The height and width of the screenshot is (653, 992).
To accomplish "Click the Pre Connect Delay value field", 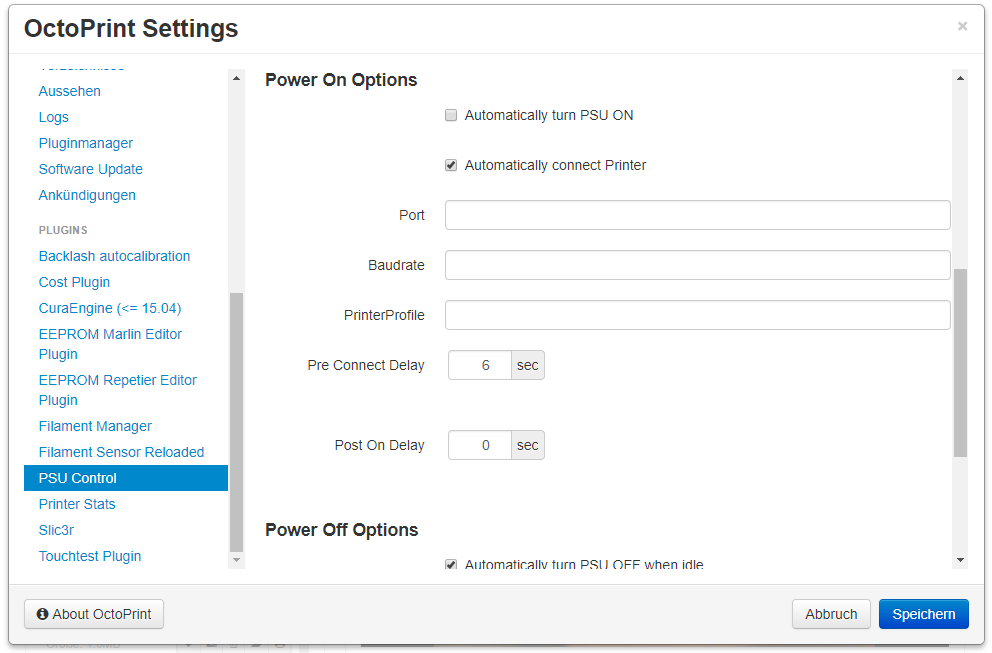I will point(480,365).
